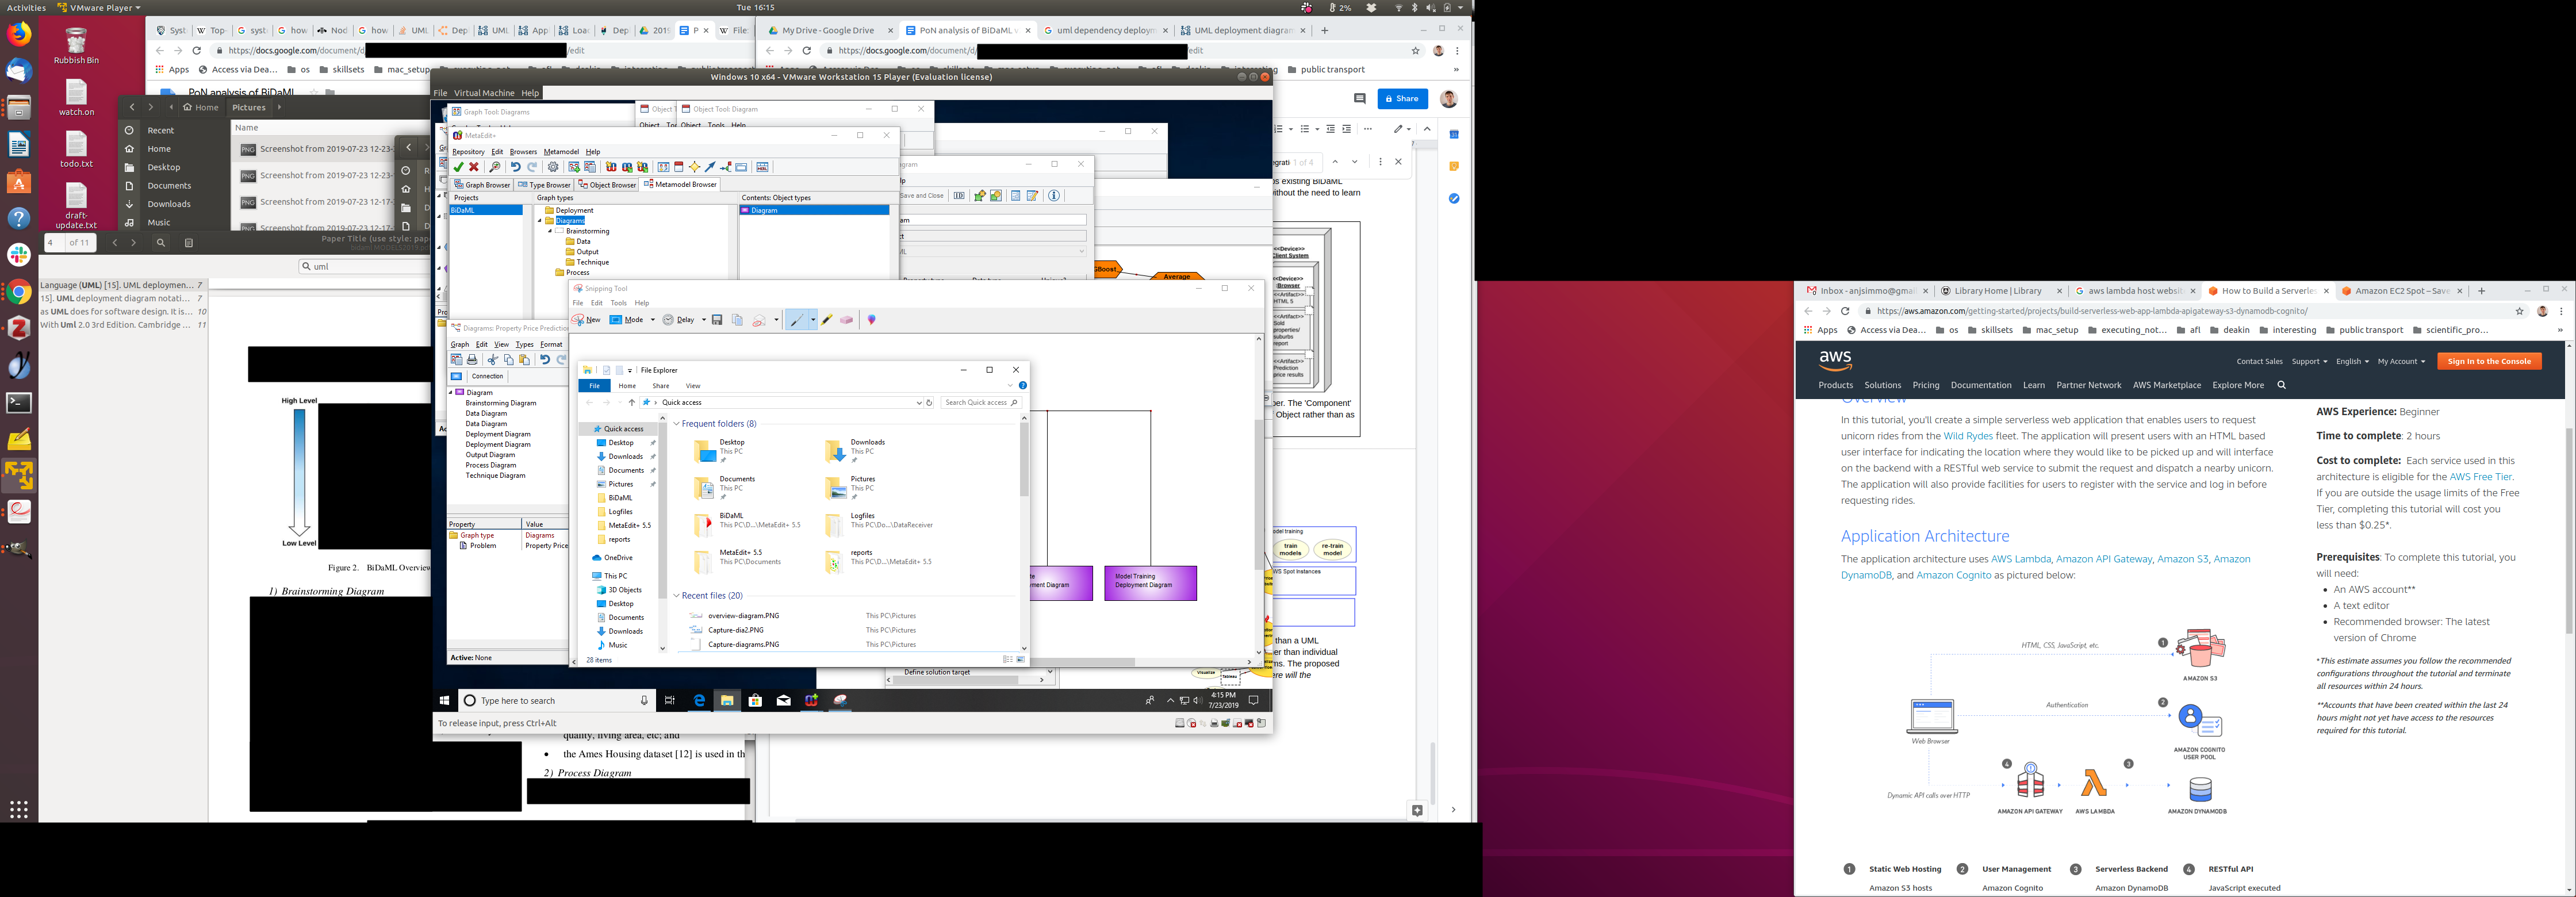This screenshot has width=2576, height=897.
Task: Click the Snipping Tool save floppy icon
Action: click(x=717, y=320)
